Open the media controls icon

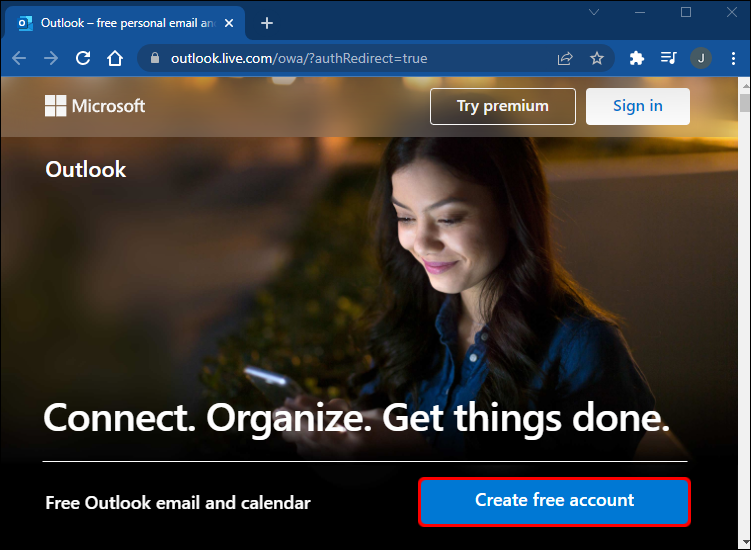669,58
